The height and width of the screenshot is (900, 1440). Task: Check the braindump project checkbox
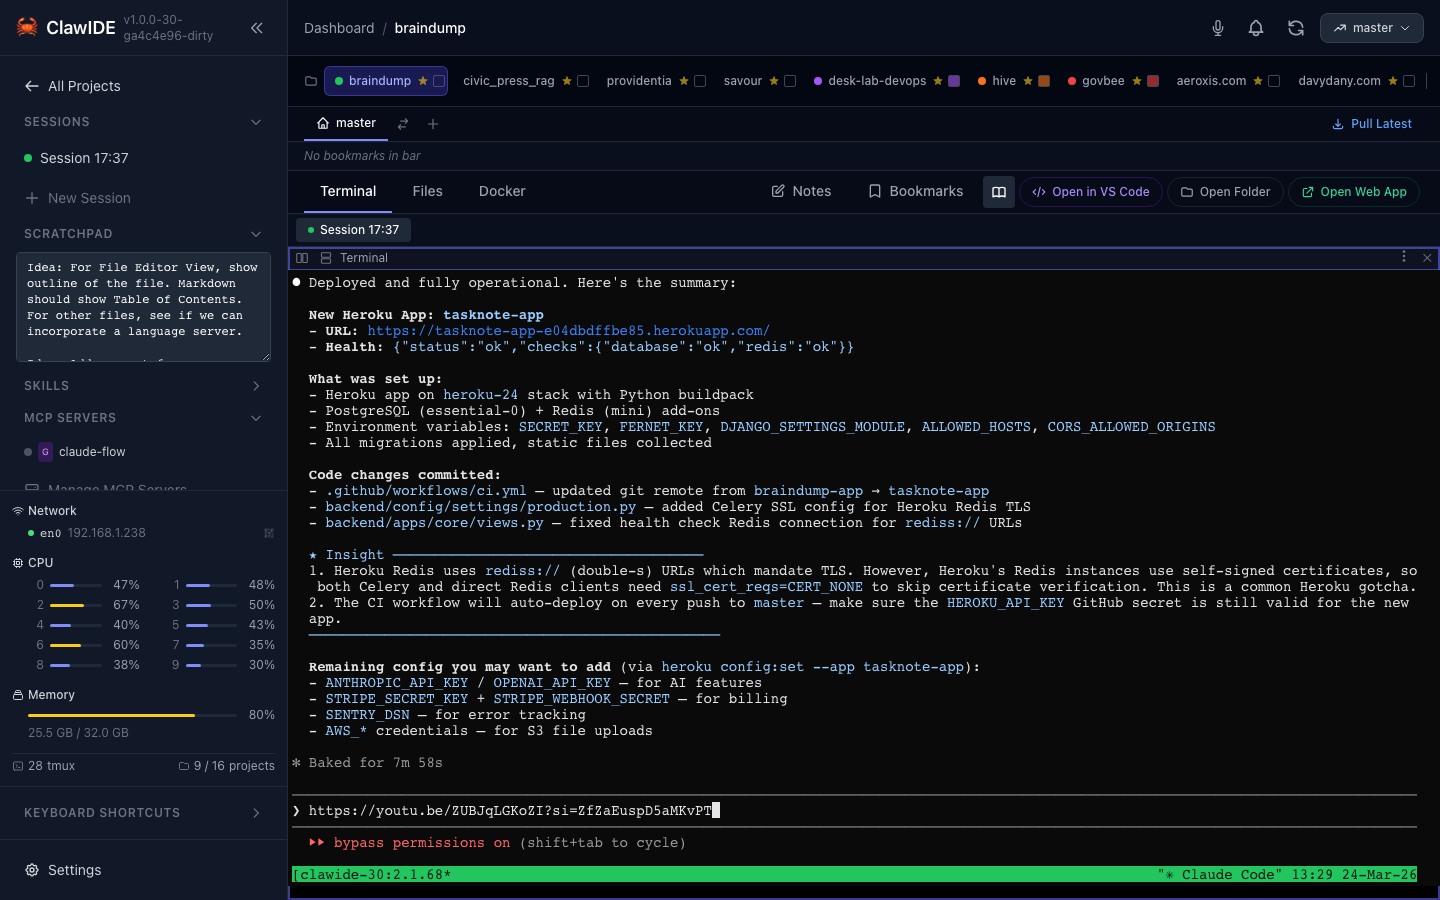click(x=440, y=80)
